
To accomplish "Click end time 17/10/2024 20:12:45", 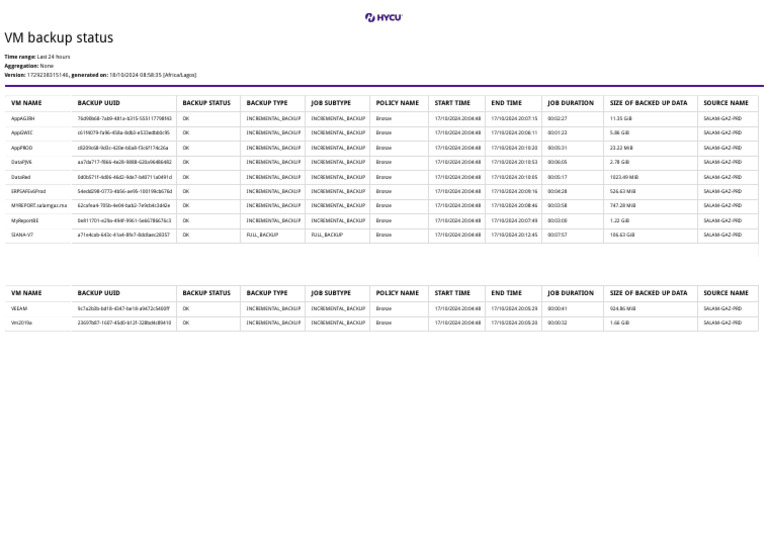I will point(514,235).
